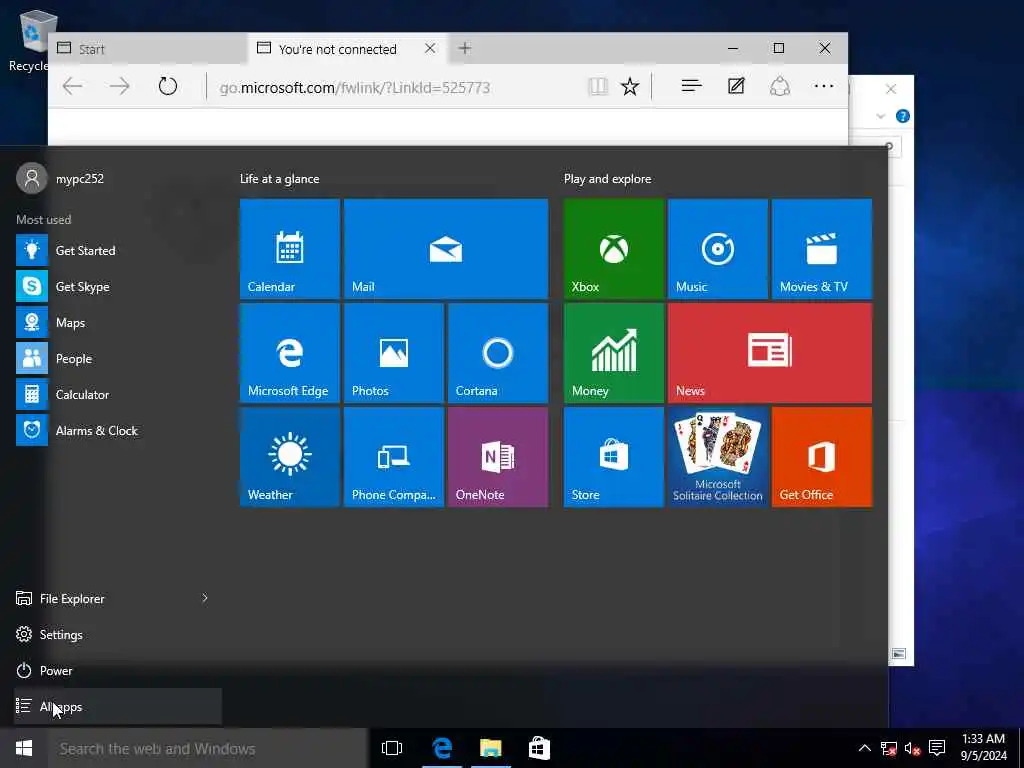
Task: Show hidden tray icons chevron
Action: 864,748
